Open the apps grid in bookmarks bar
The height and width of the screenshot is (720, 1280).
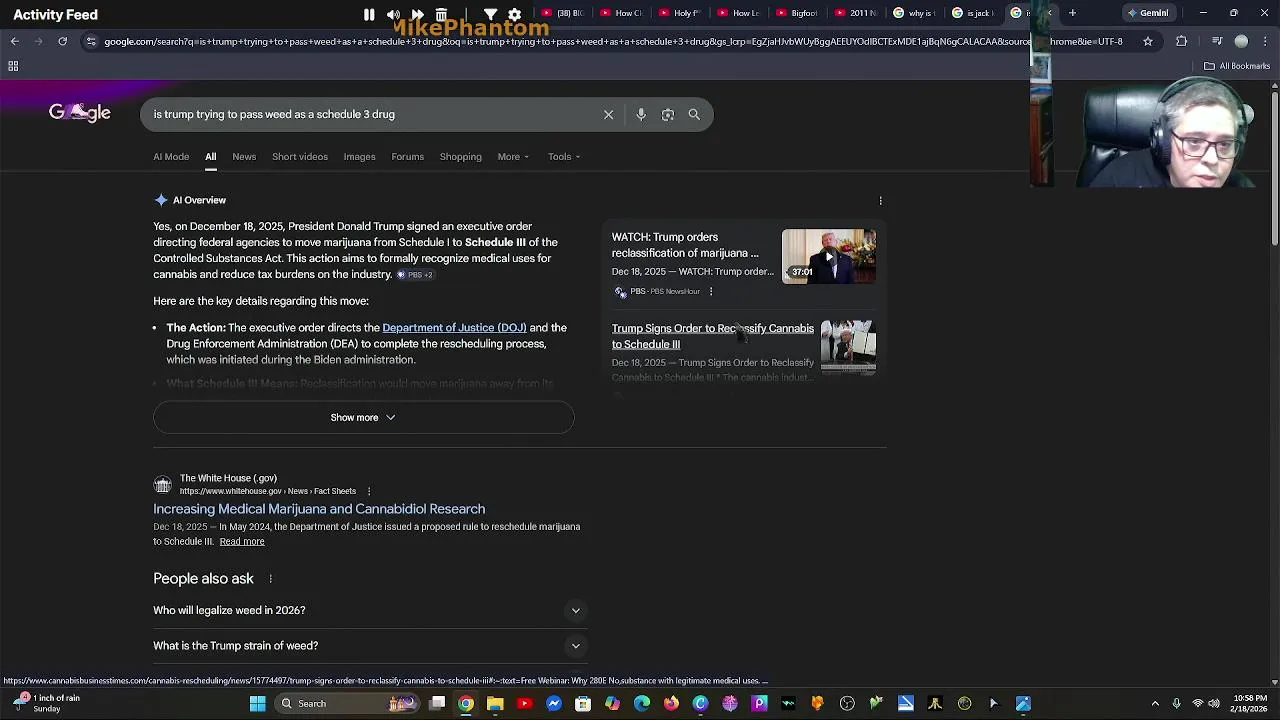[13, 66]
